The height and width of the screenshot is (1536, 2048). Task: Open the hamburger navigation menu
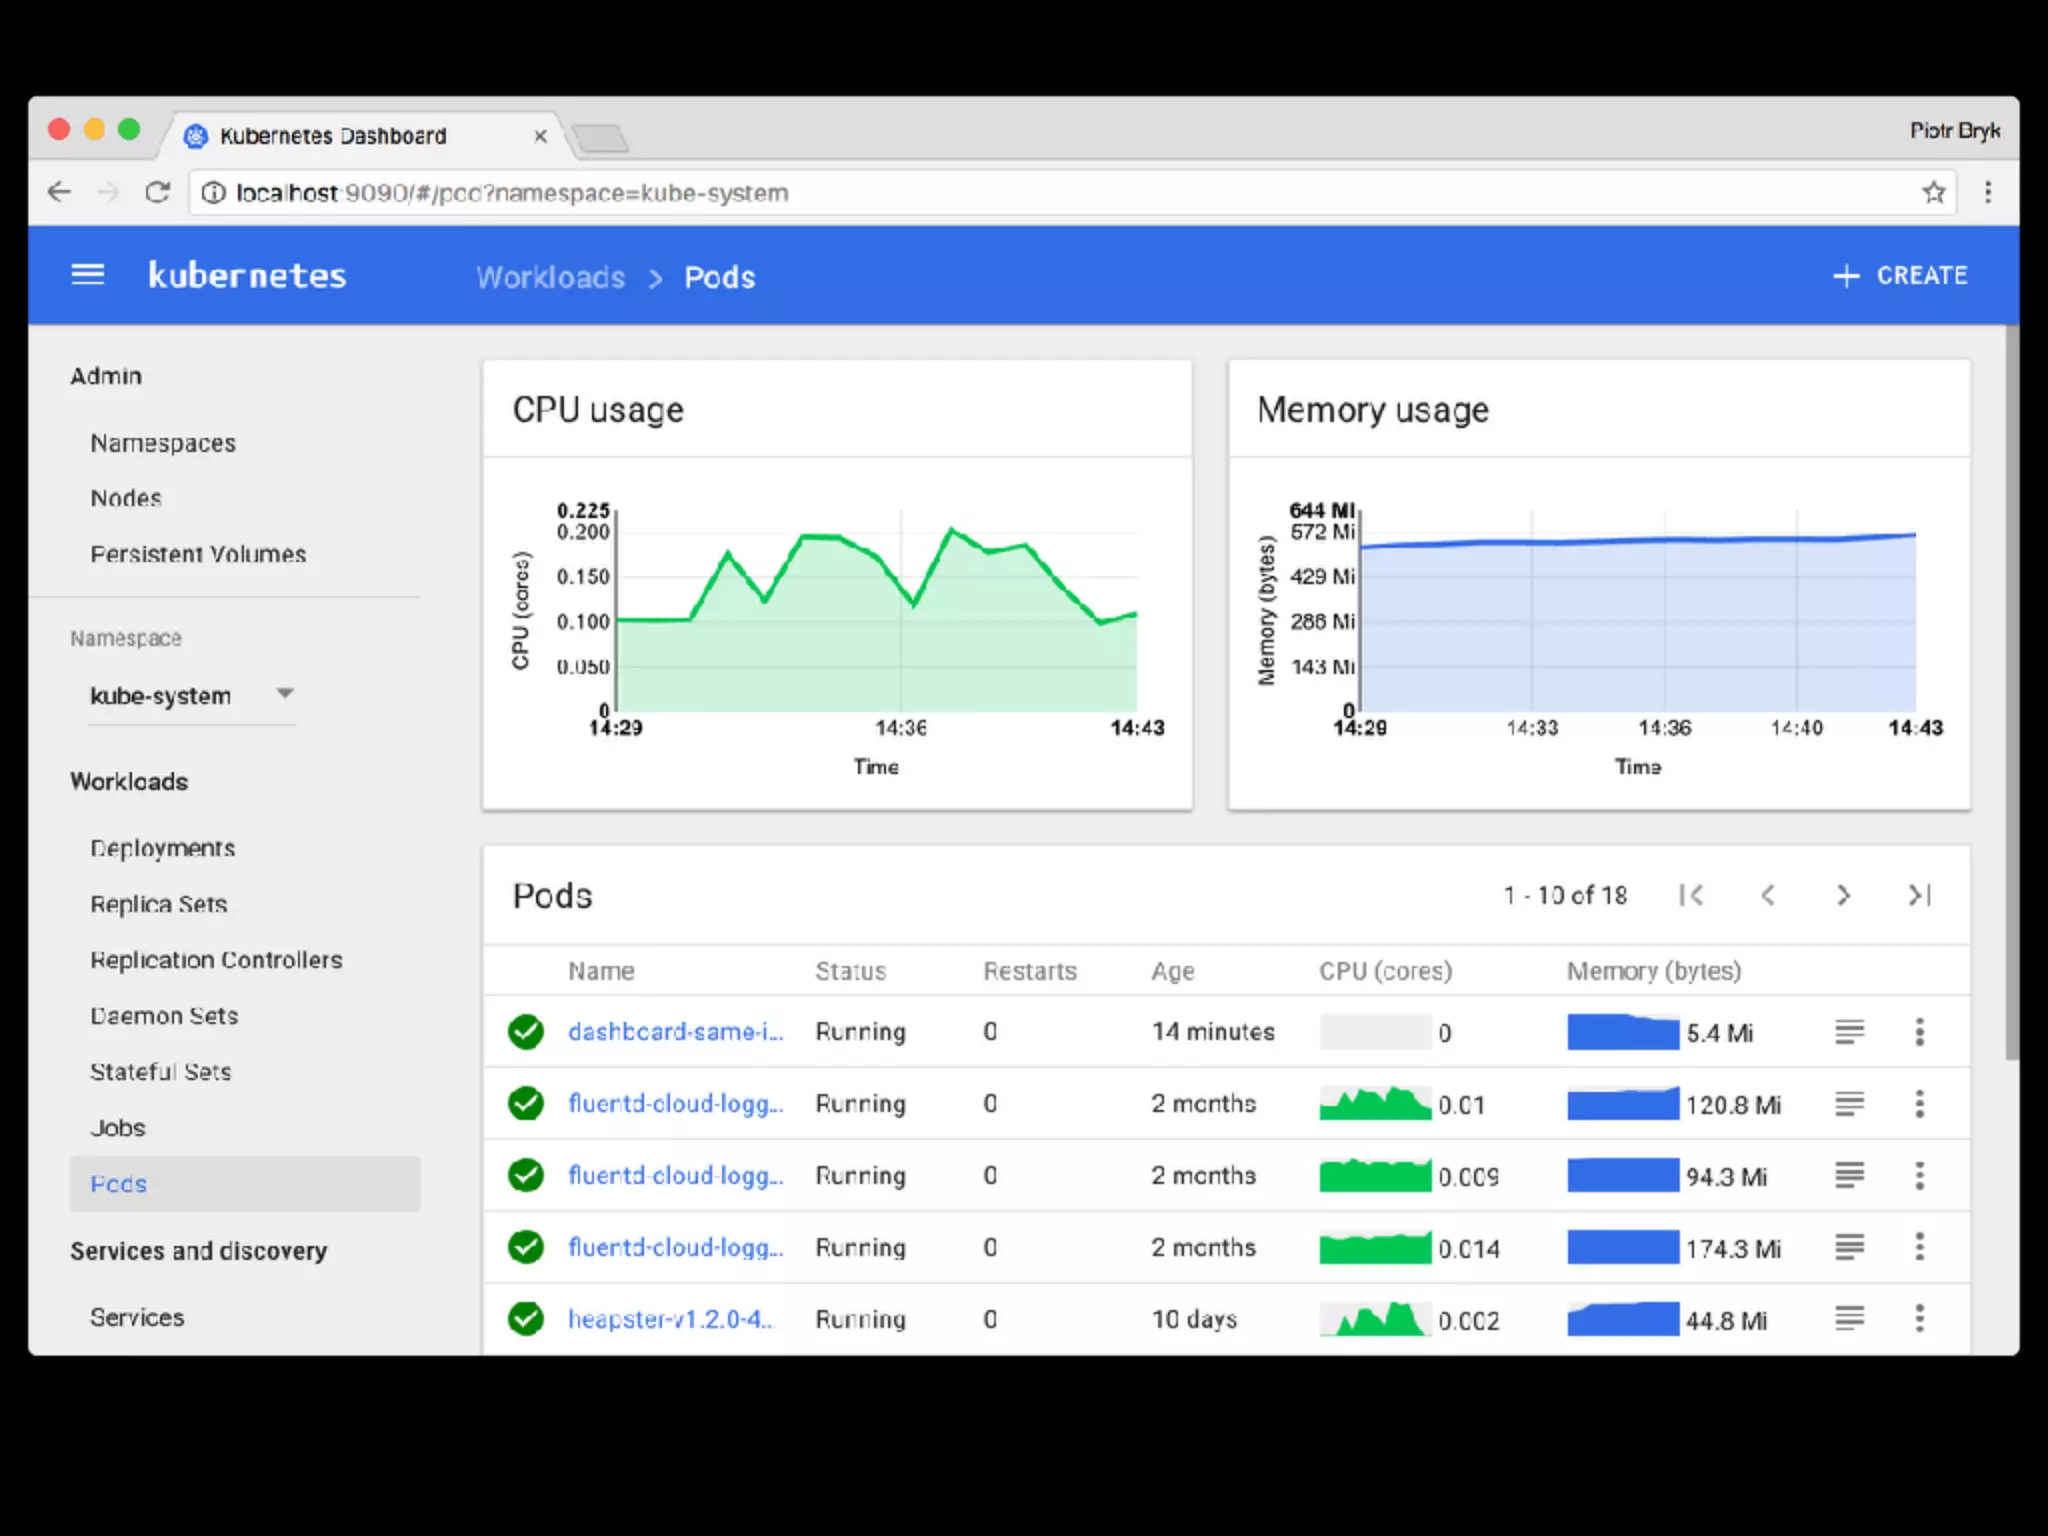pos(88,275)
